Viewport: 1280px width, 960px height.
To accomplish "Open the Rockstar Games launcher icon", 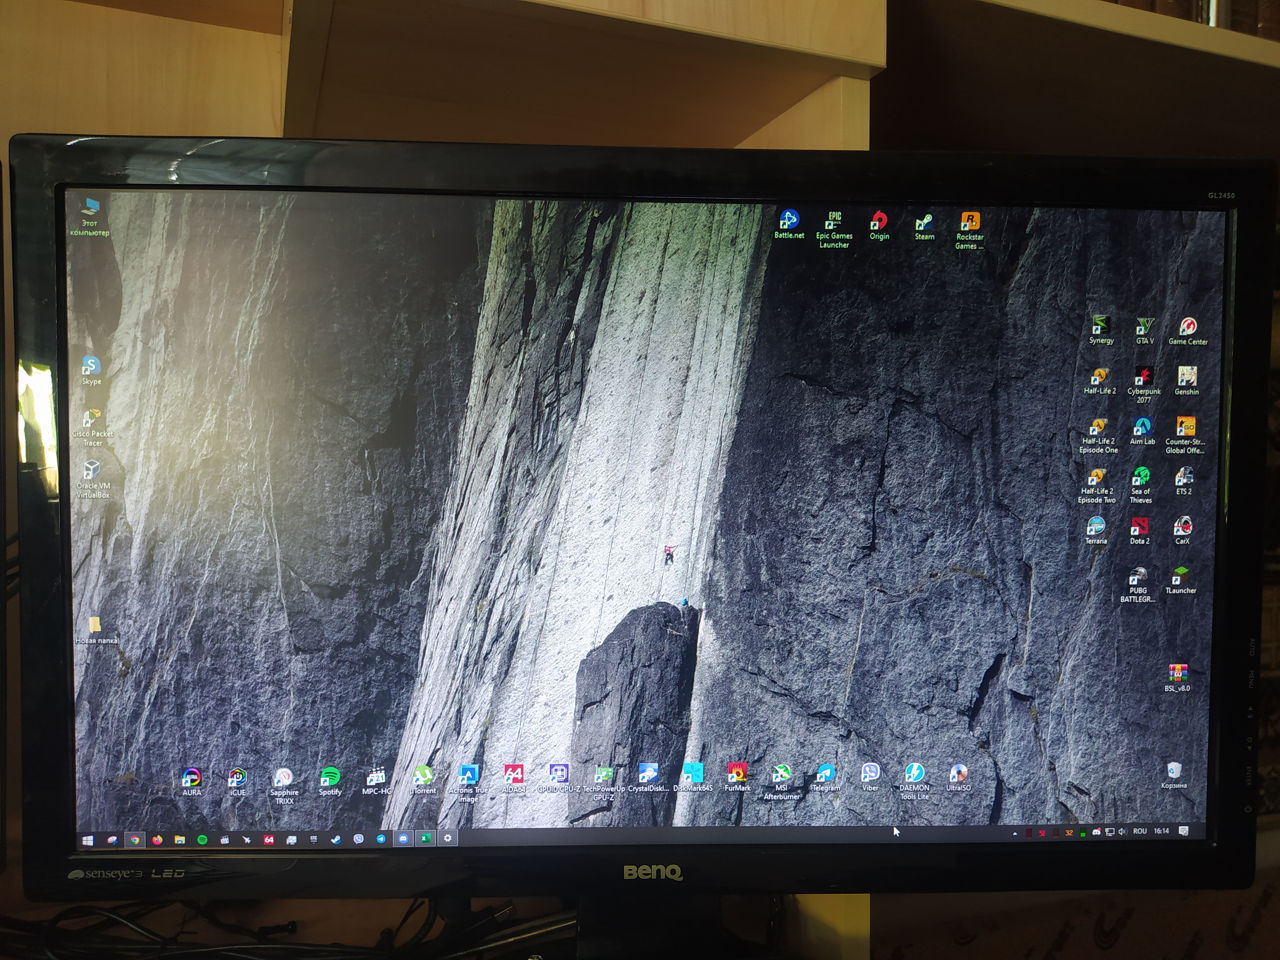I will point(969,230).
